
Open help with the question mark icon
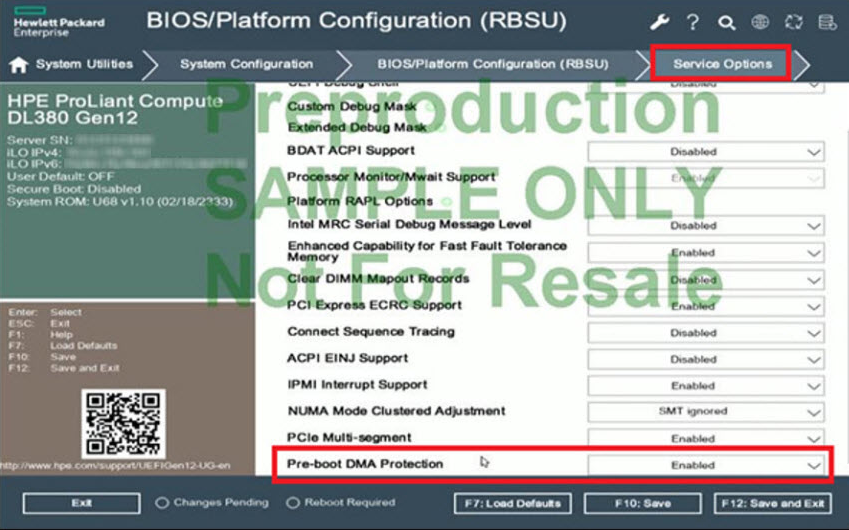(x=693, y=22)
